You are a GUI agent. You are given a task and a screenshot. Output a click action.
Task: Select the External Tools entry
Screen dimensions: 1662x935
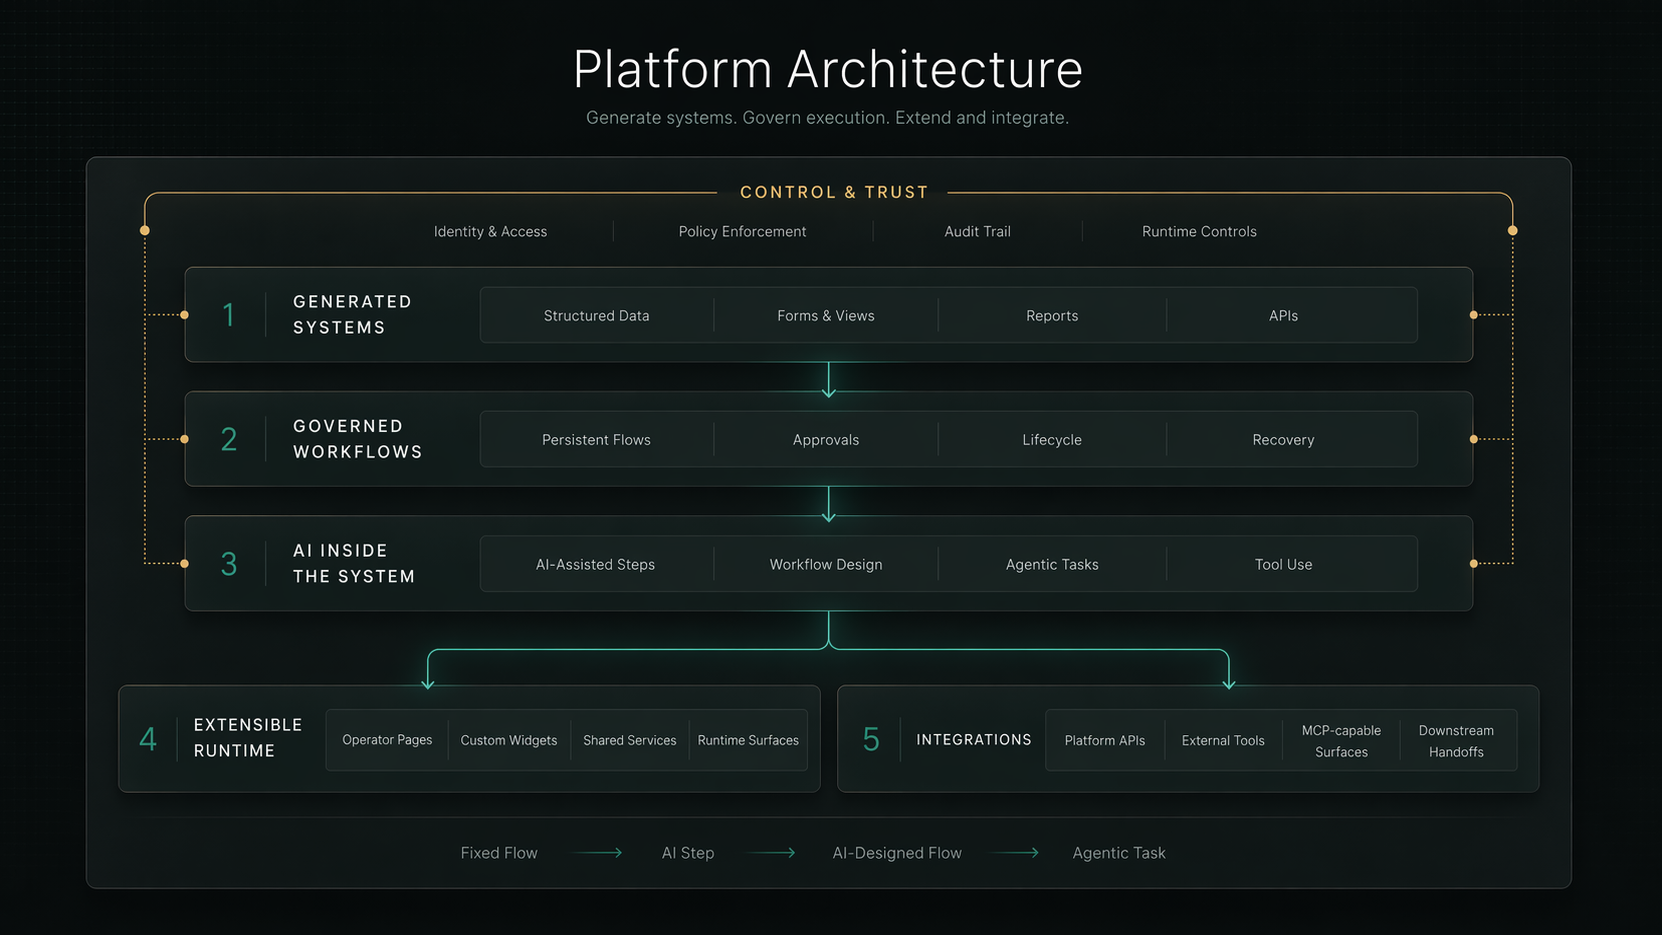[x=1222, y=740]
